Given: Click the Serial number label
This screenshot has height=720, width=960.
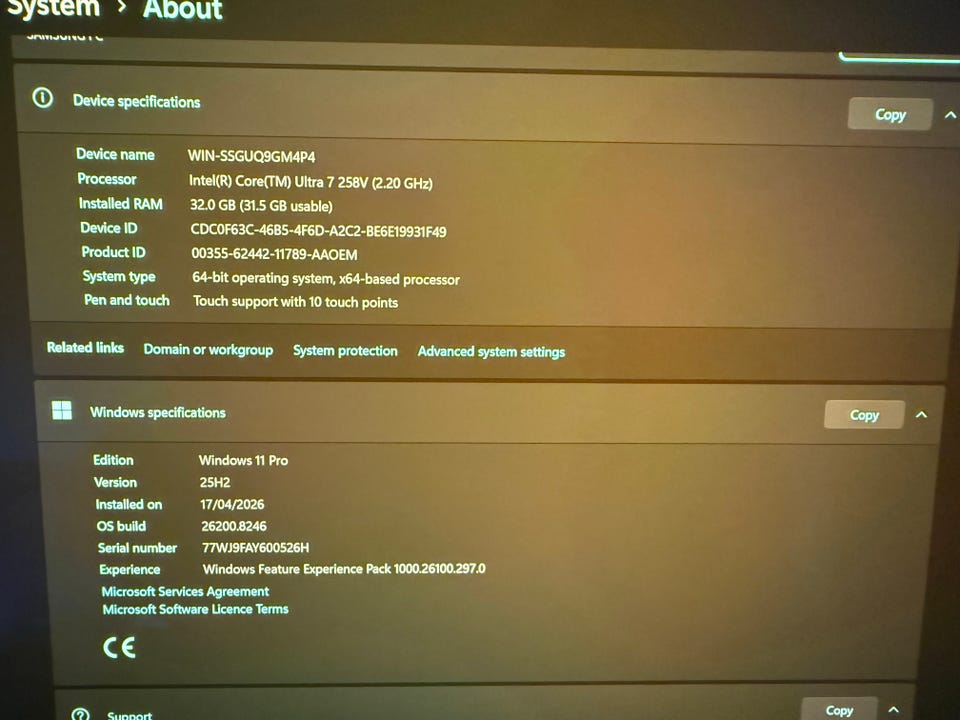Looking at the screenshot, I should (x=137, y=548).
